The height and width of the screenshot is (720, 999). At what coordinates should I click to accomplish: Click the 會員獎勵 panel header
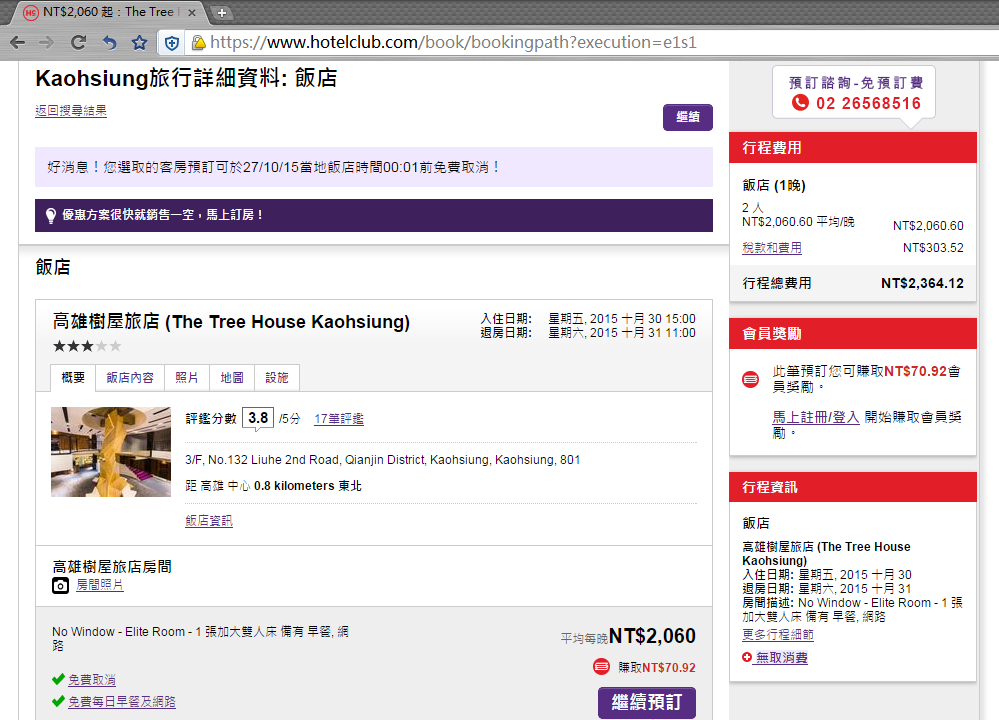[x=852, y=334]
